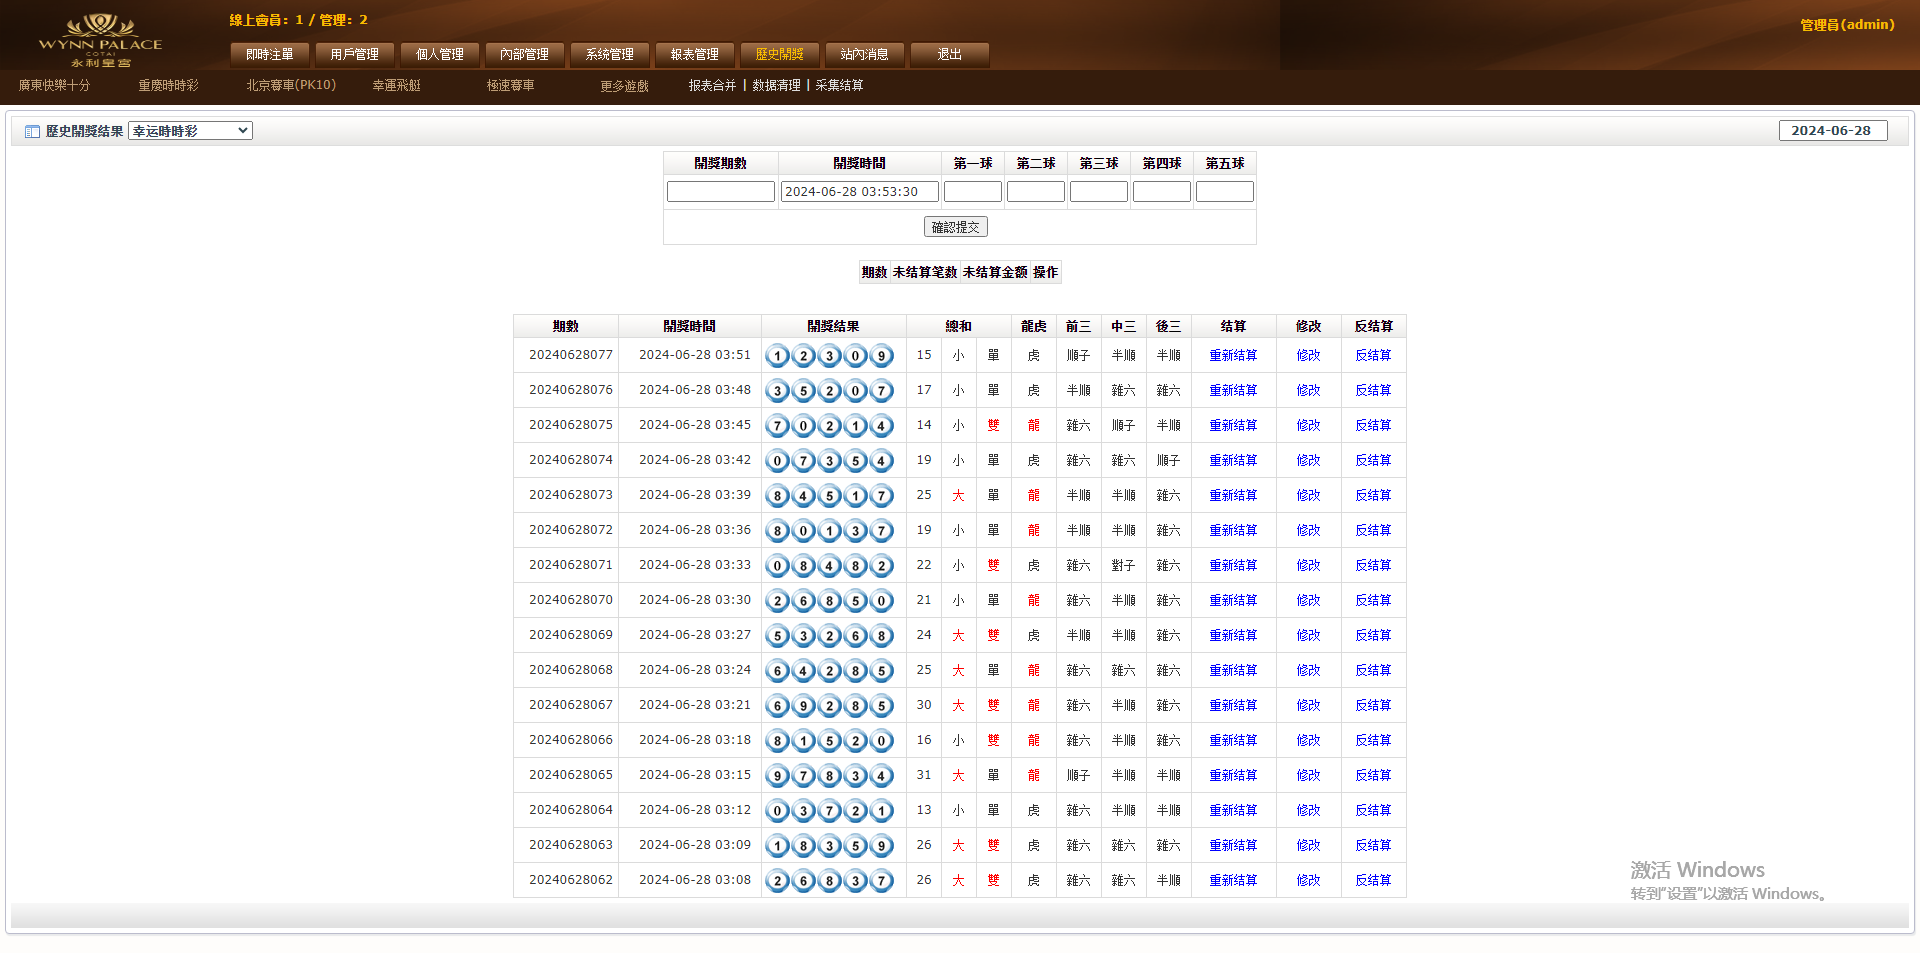
Task: Open 更多遊戲 games menu
Action: coord(624,86)
